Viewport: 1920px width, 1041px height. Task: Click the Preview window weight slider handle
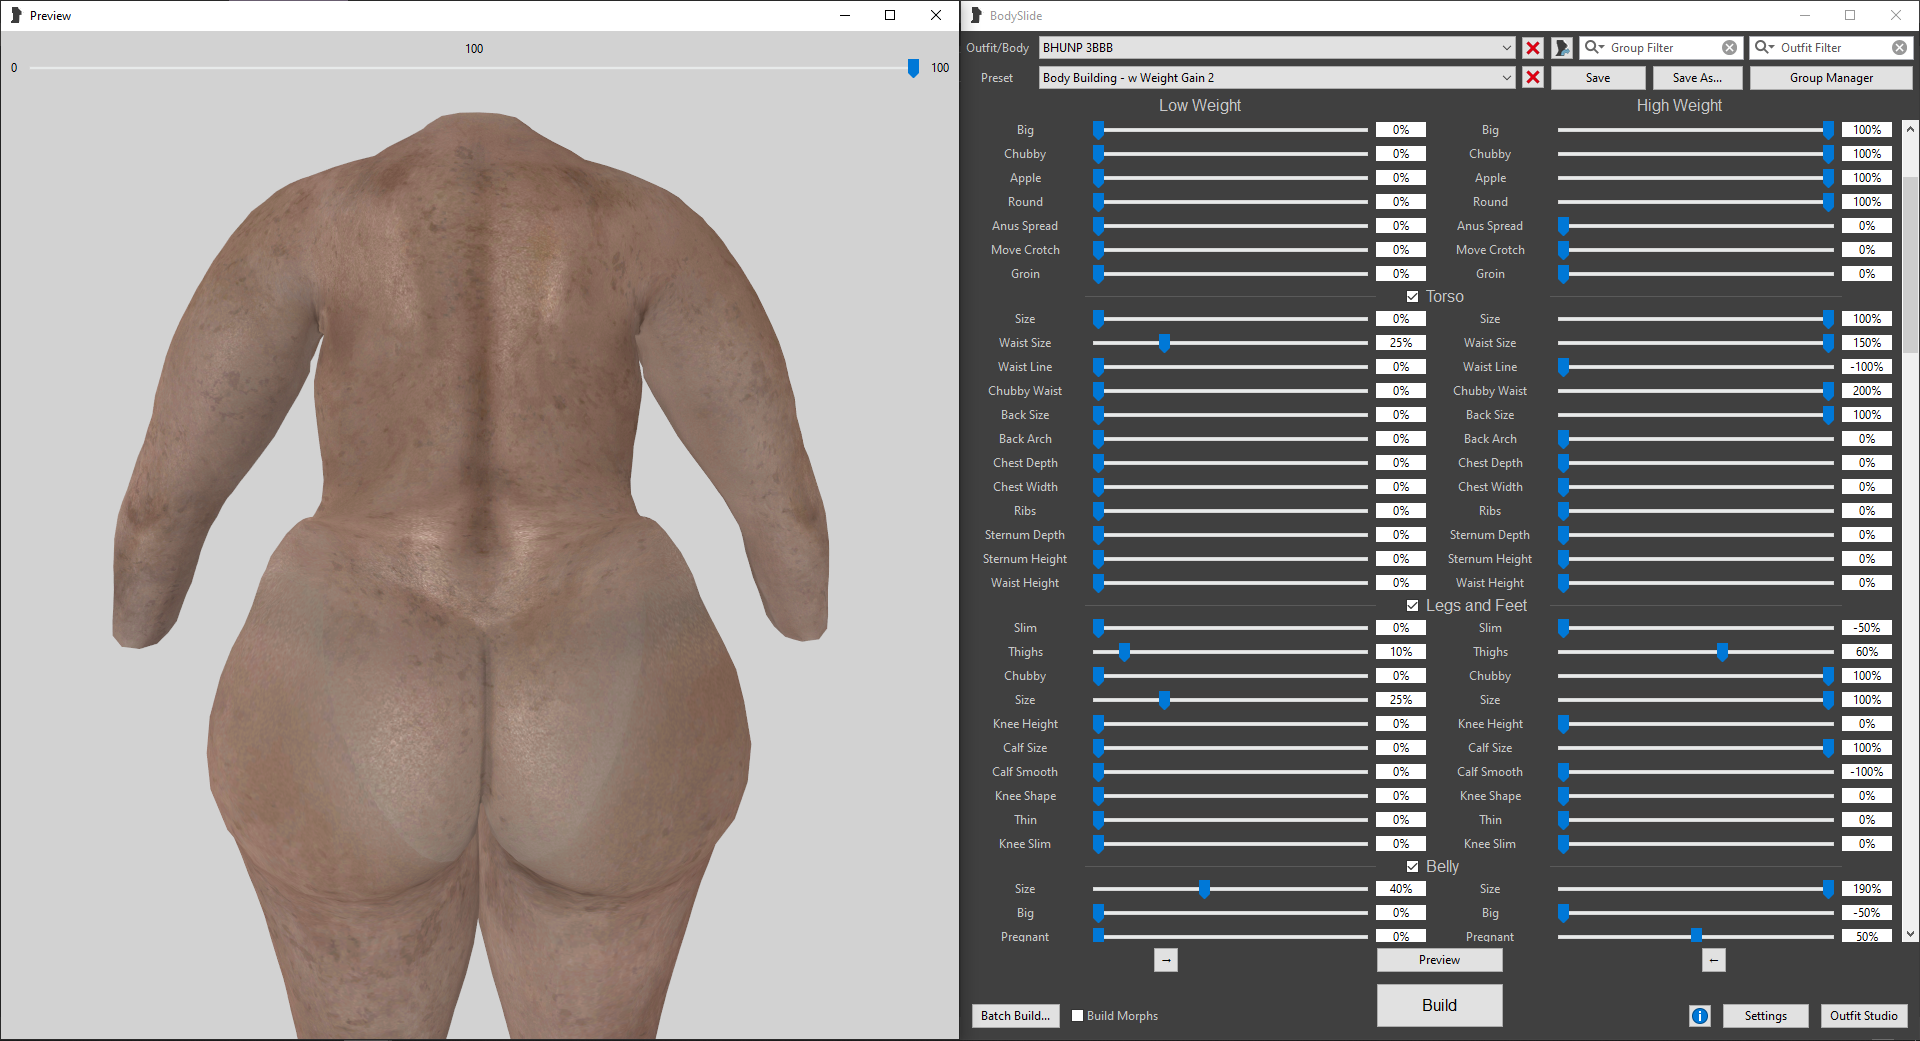click(x=913, y=67)
